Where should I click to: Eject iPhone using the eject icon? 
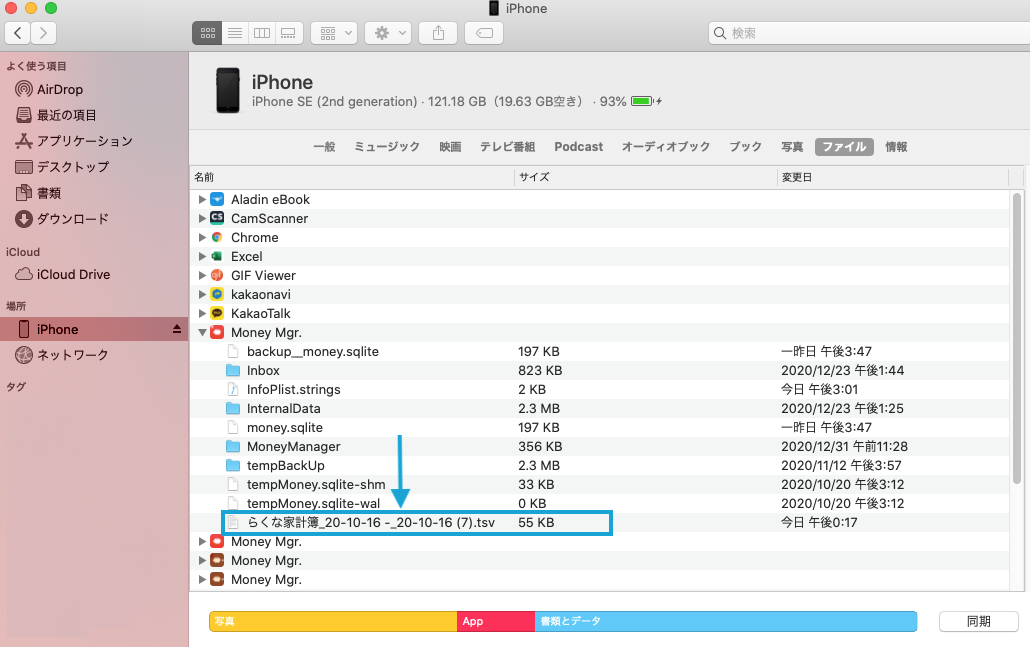coord(177,329)
